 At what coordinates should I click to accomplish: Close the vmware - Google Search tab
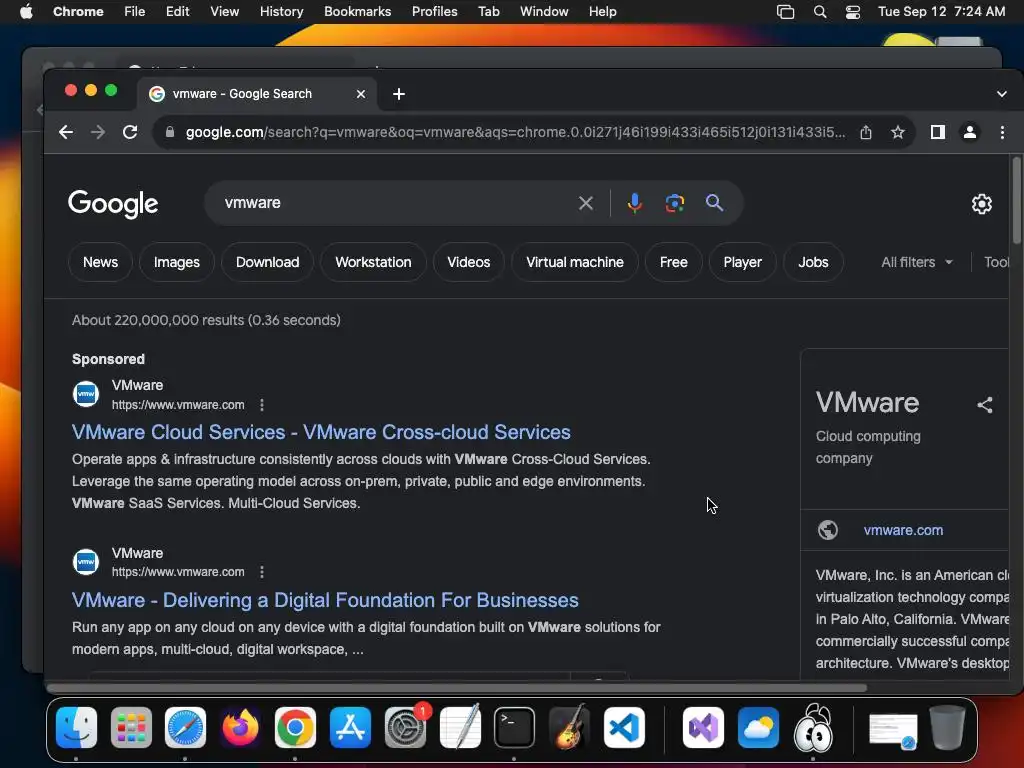click(360, 94)
